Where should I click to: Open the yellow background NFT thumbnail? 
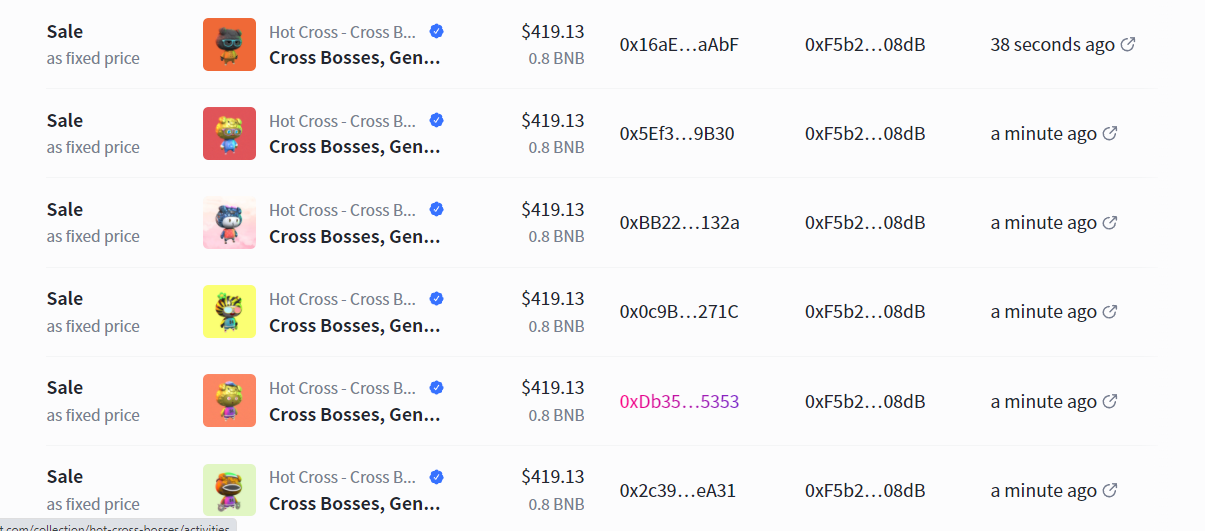point(229,312)
